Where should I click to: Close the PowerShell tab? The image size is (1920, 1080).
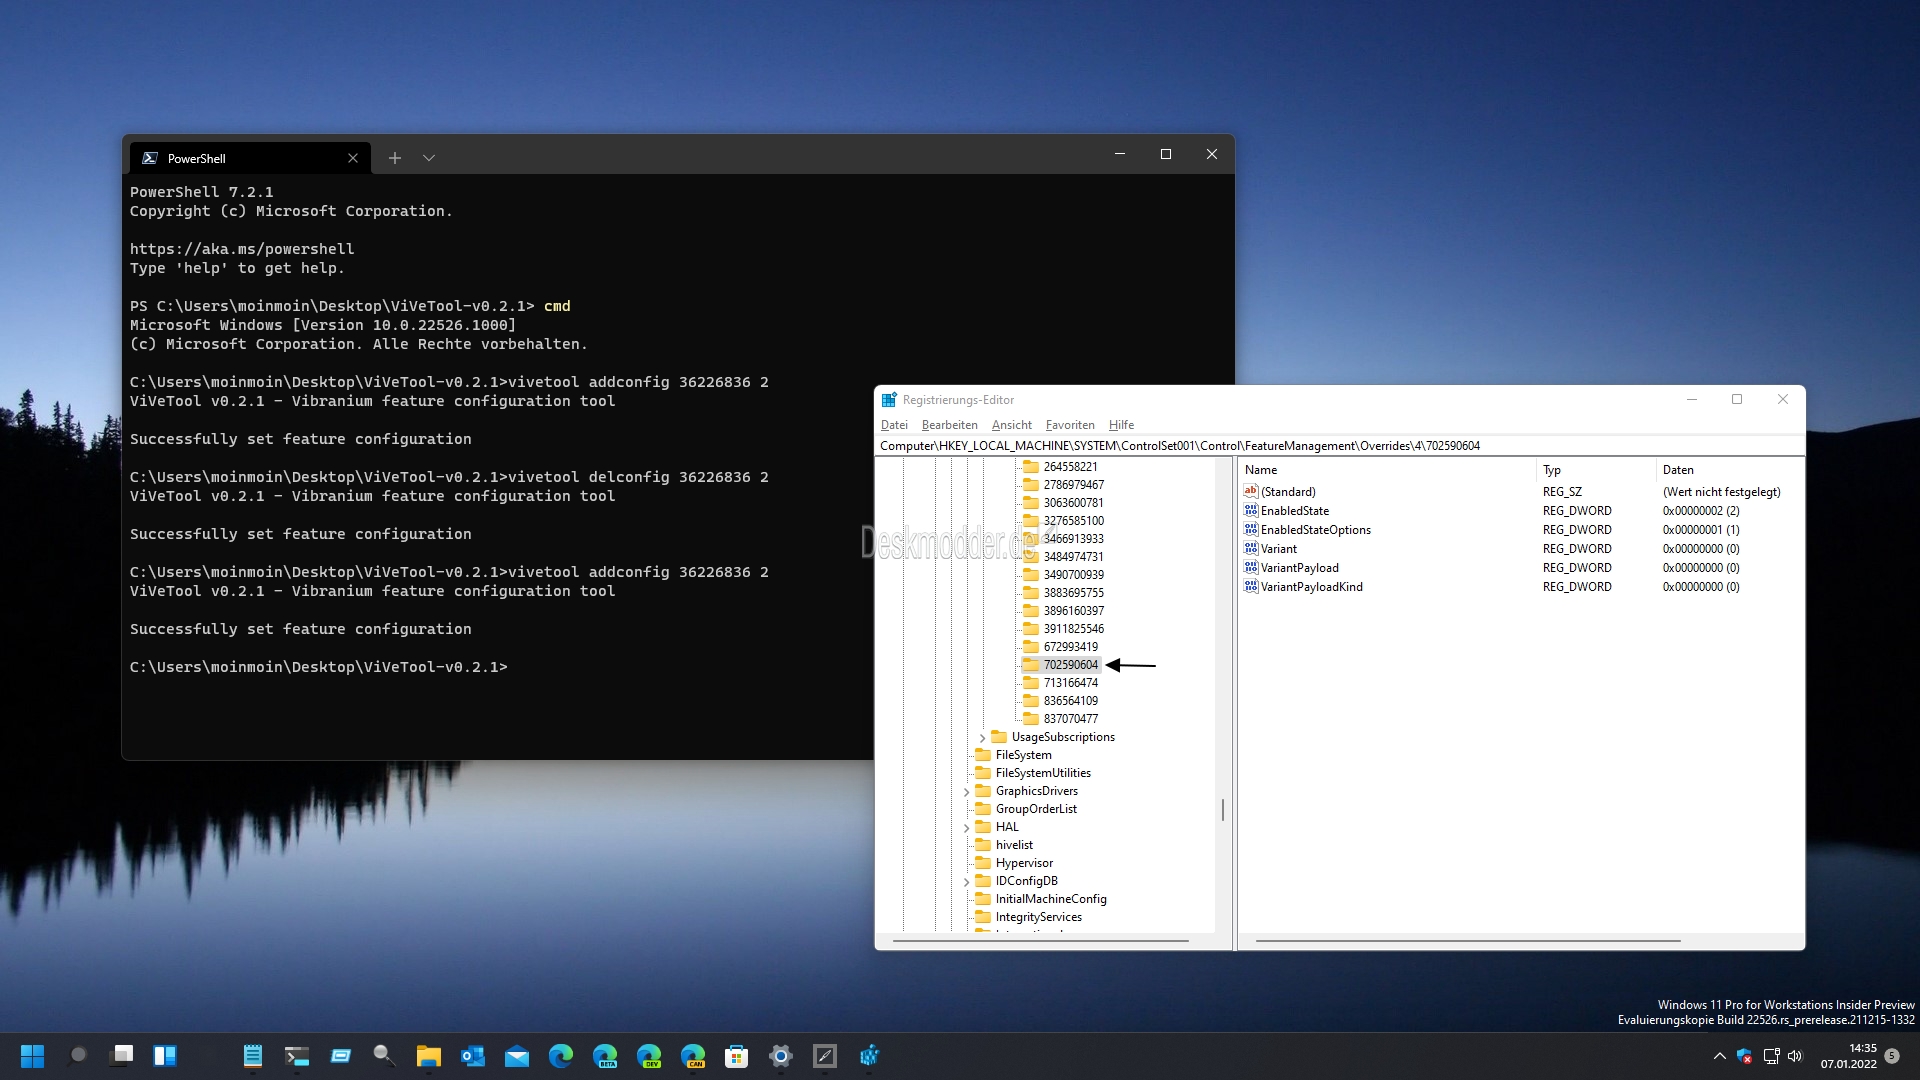[353, 158]
